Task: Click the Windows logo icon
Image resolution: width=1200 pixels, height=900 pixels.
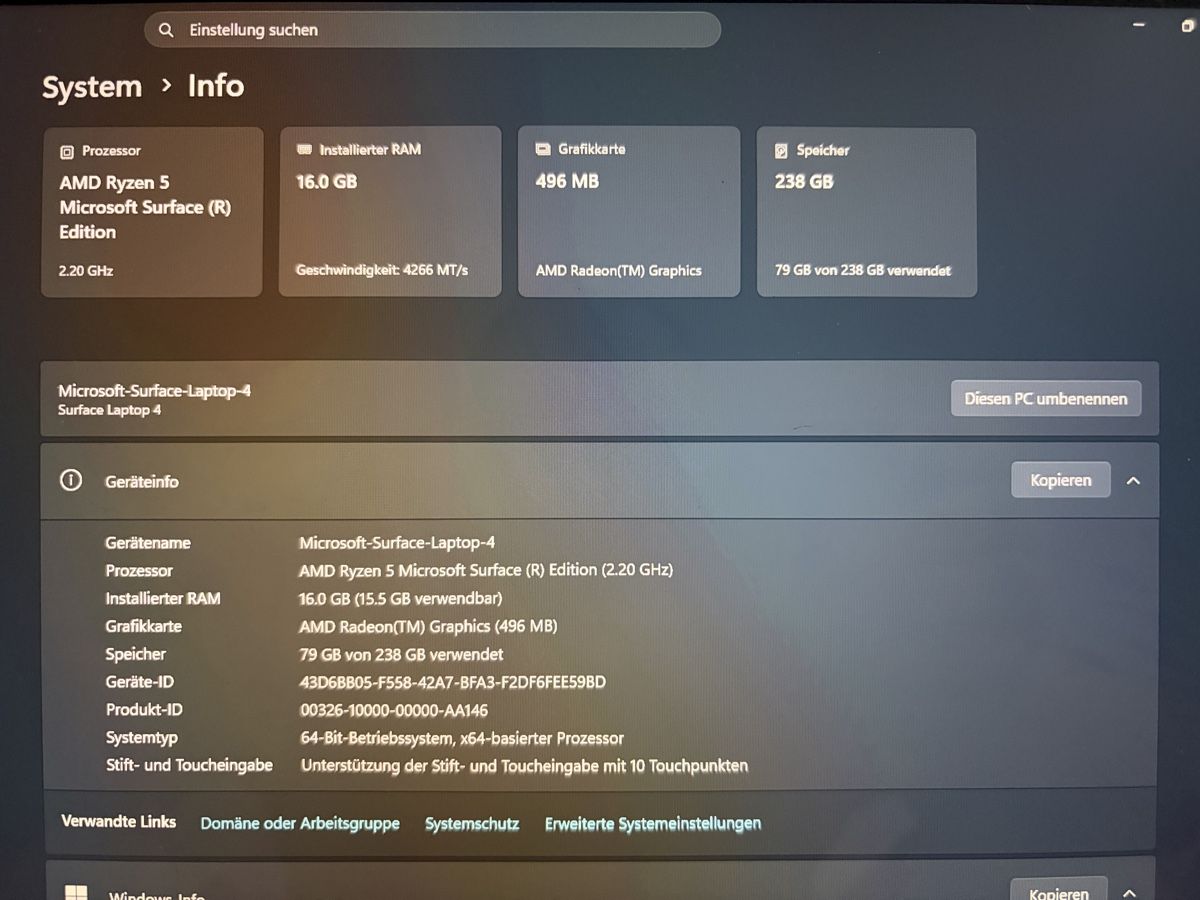Action: point(77,893)
